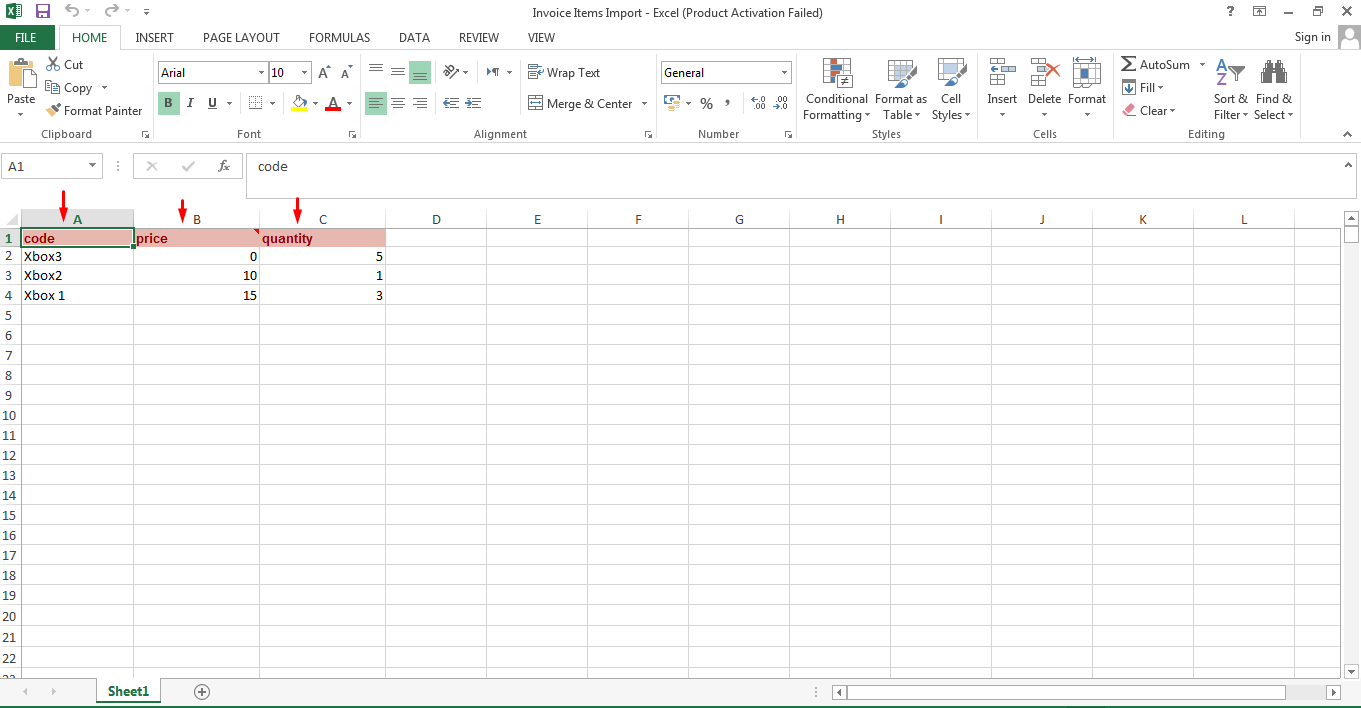Click Sign in link

click(x=1312, y=37)
